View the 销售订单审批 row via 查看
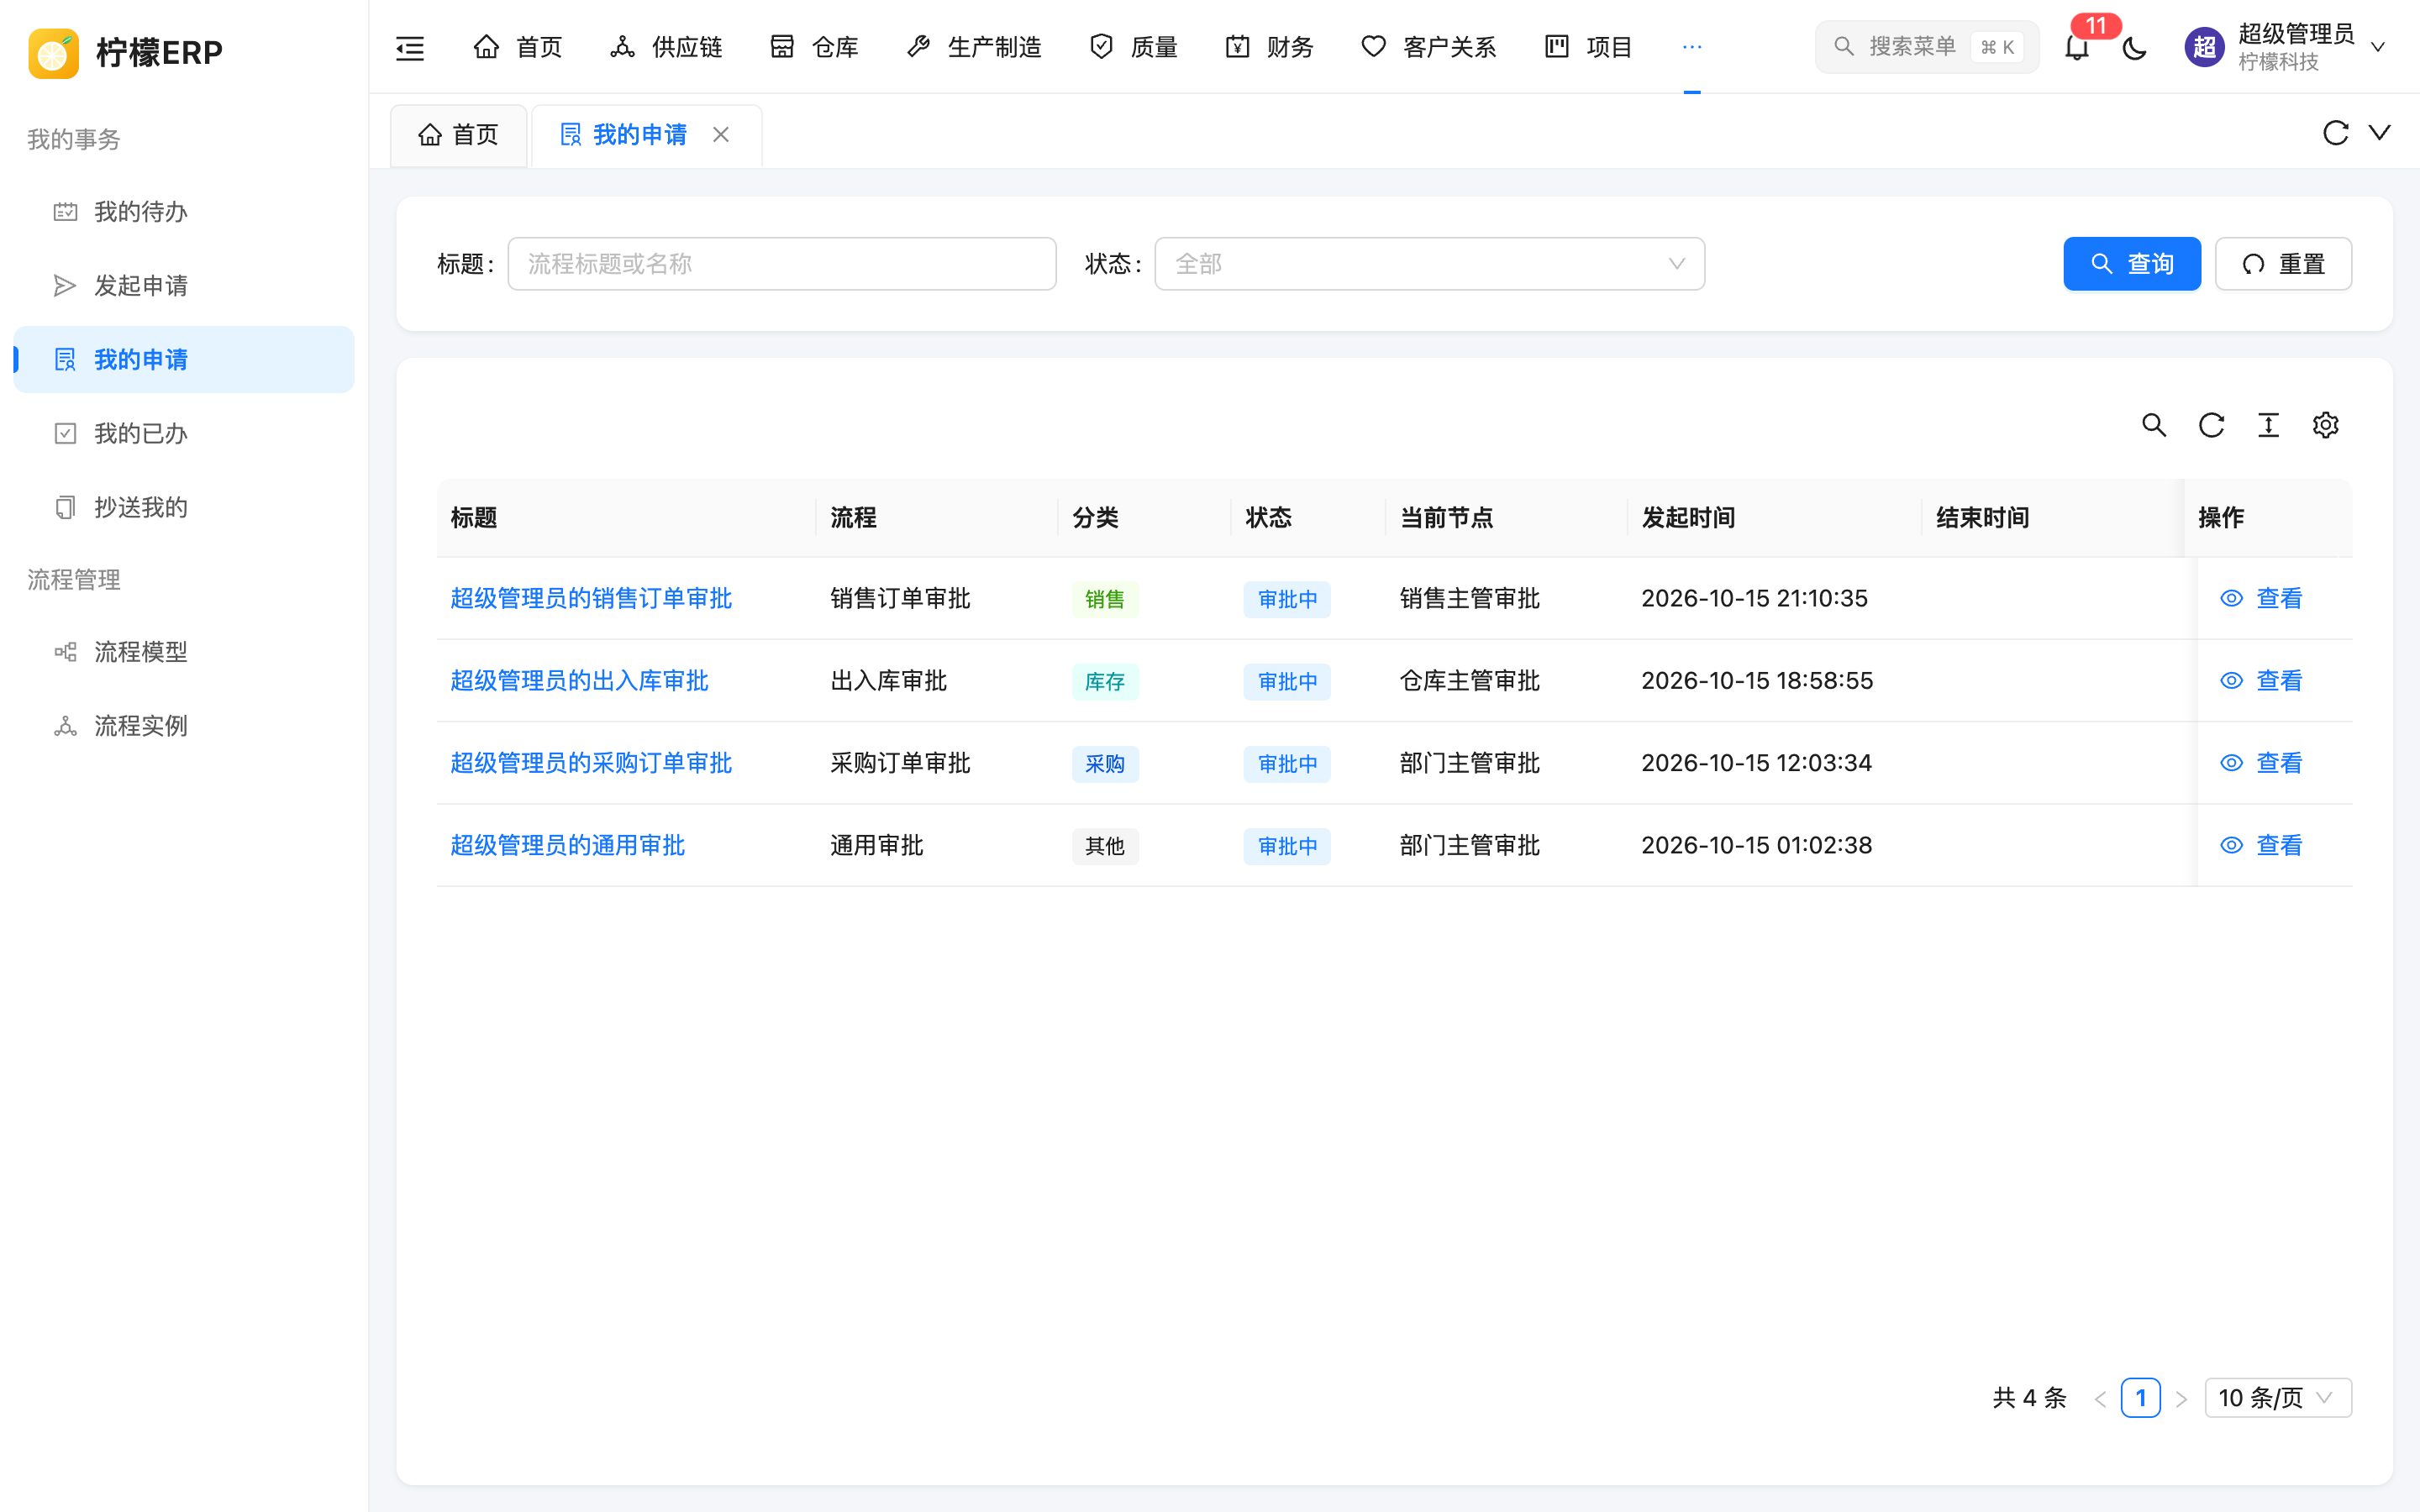 (x=2261, y=598)
